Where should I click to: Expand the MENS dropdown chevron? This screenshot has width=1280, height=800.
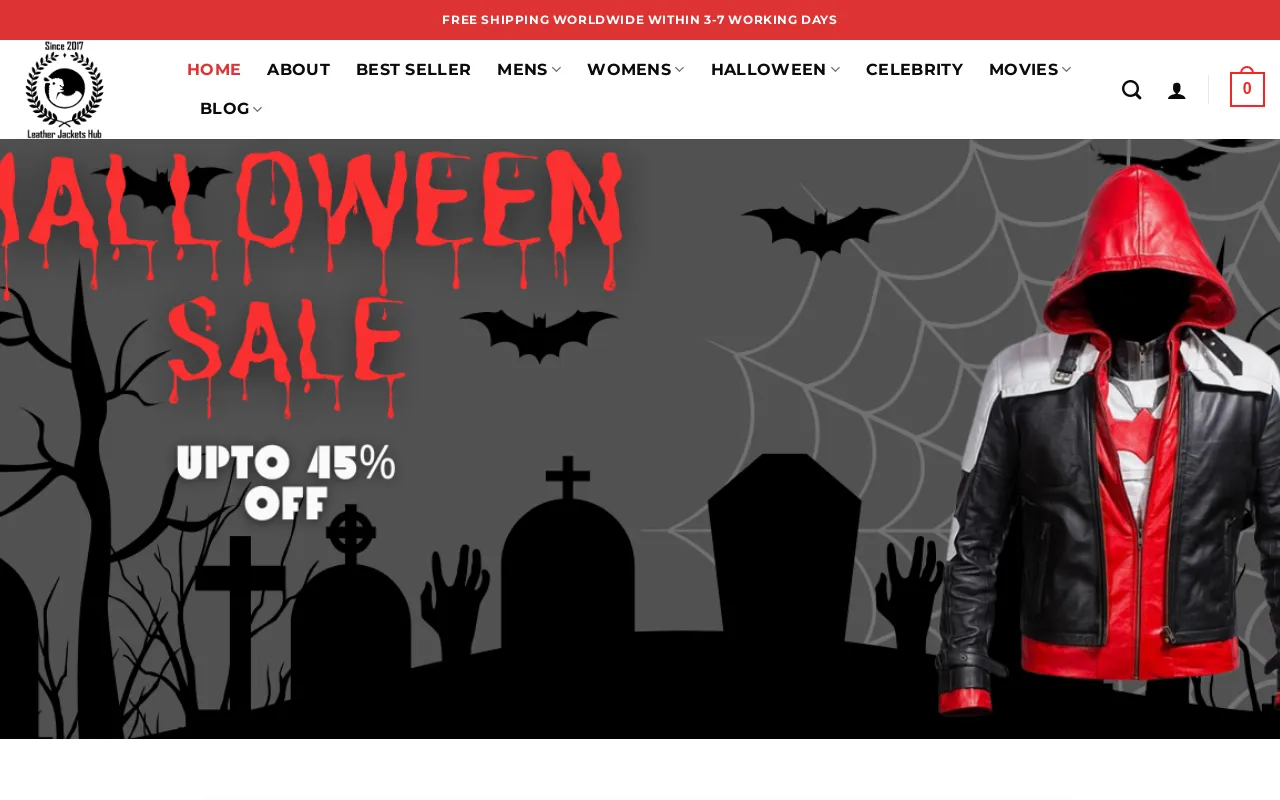(556, 69)
